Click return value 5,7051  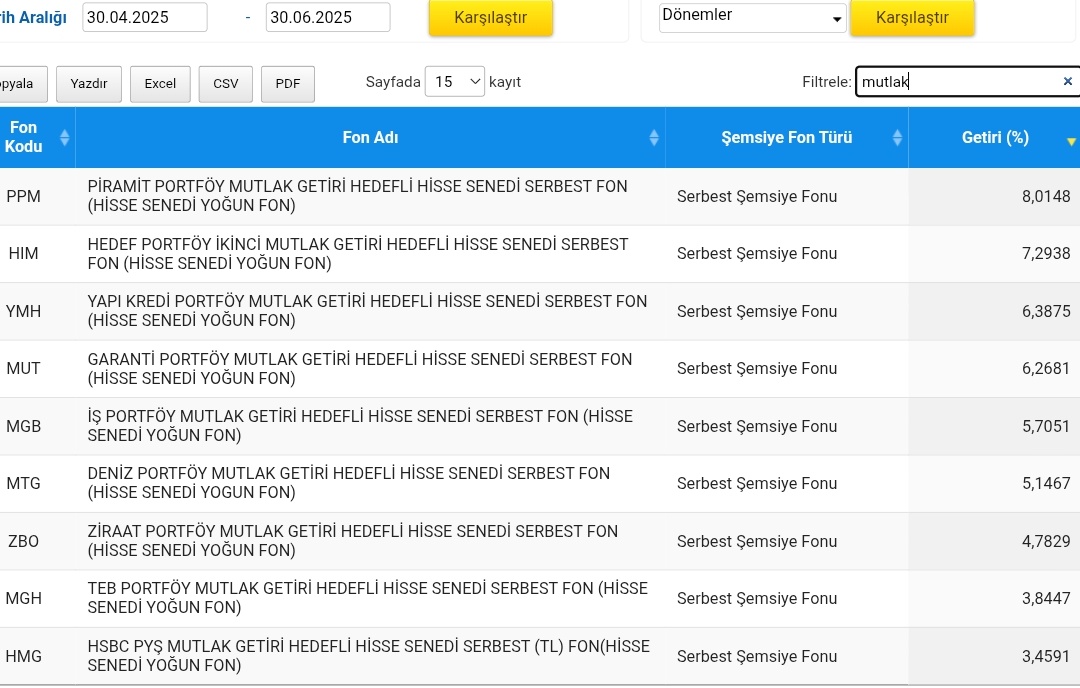pyautogui.click(x=1046, y=426)
